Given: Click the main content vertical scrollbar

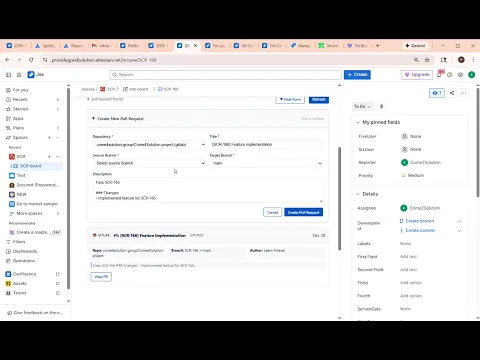Looking at the screenshot, I should [x=340, y=200].
